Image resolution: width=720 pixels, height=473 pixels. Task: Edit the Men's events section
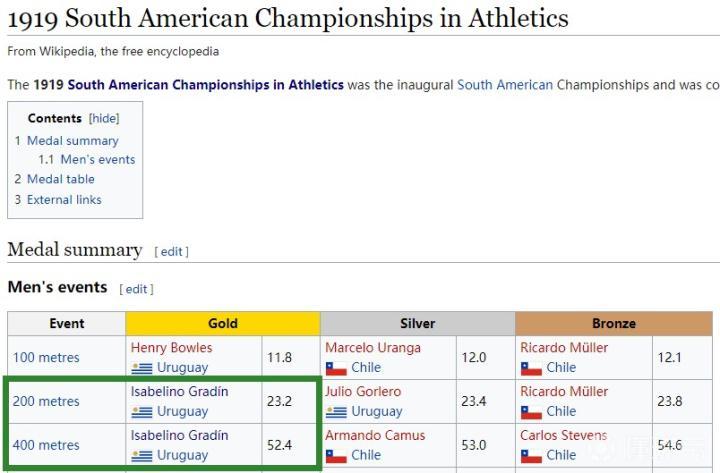pos(137,289)
